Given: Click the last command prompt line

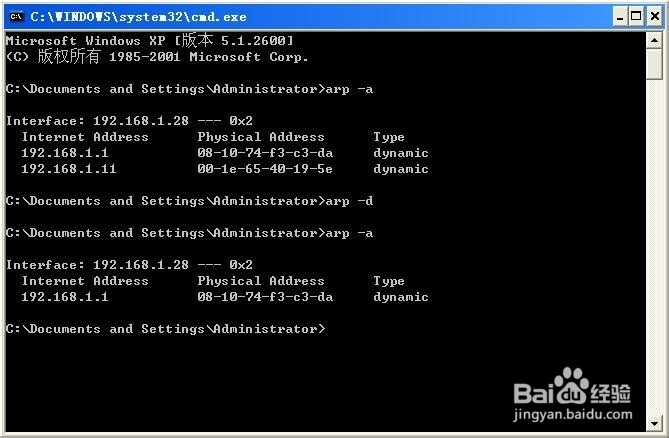Looking at the screenshot, I should pyautogui.click(x=166, y=329).
